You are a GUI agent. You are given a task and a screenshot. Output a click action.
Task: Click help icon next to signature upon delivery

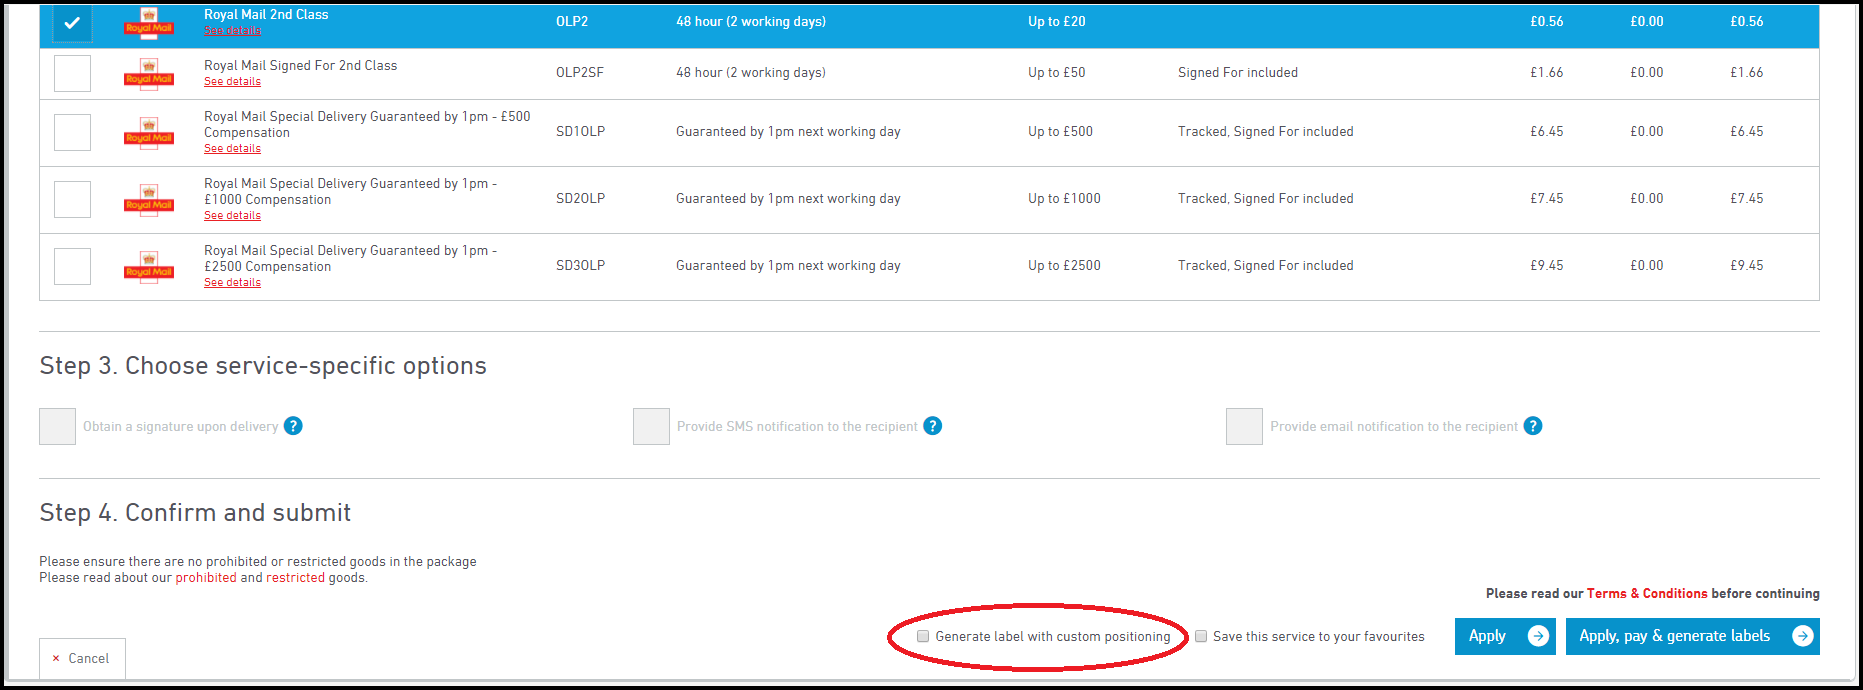(293, 426)
